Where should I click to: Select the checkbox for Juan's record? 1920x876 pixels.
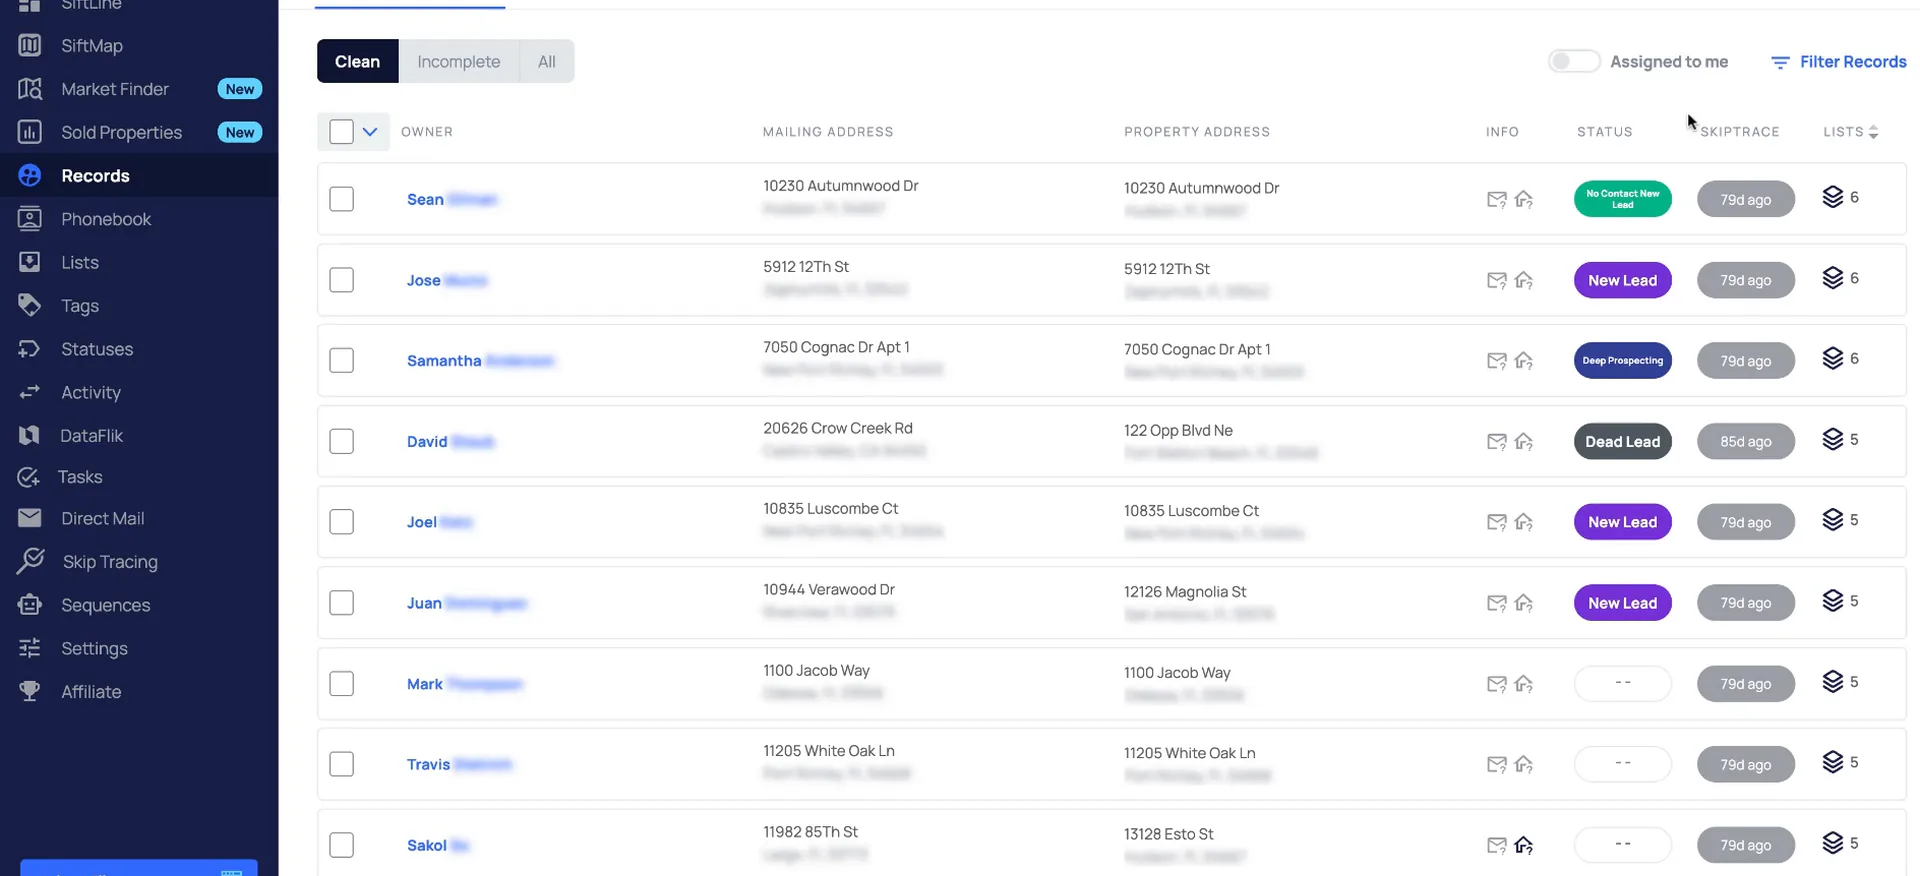[x=341, y=603]
